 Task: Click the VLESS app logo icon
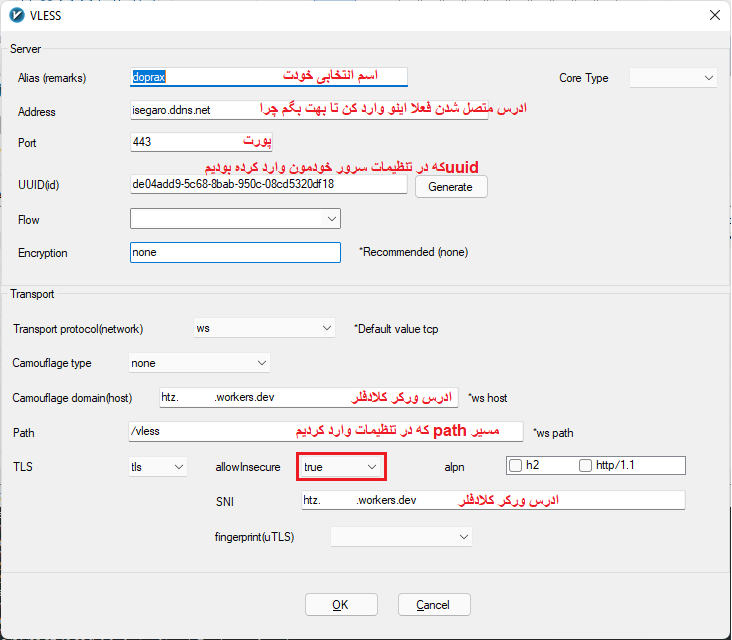(x=17, y=15)
